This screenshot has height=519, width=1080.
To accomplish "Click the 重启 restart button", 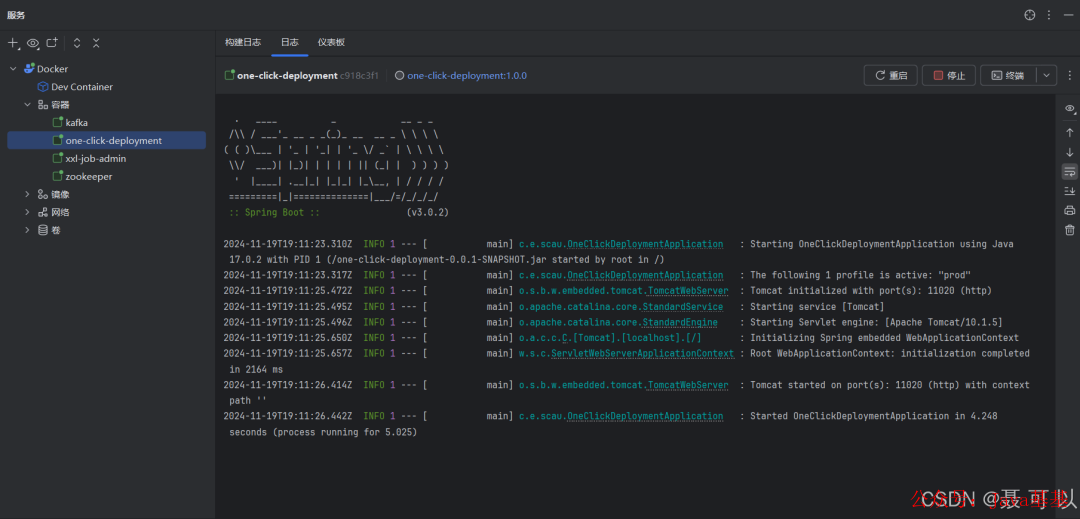I will pos(891,76).
